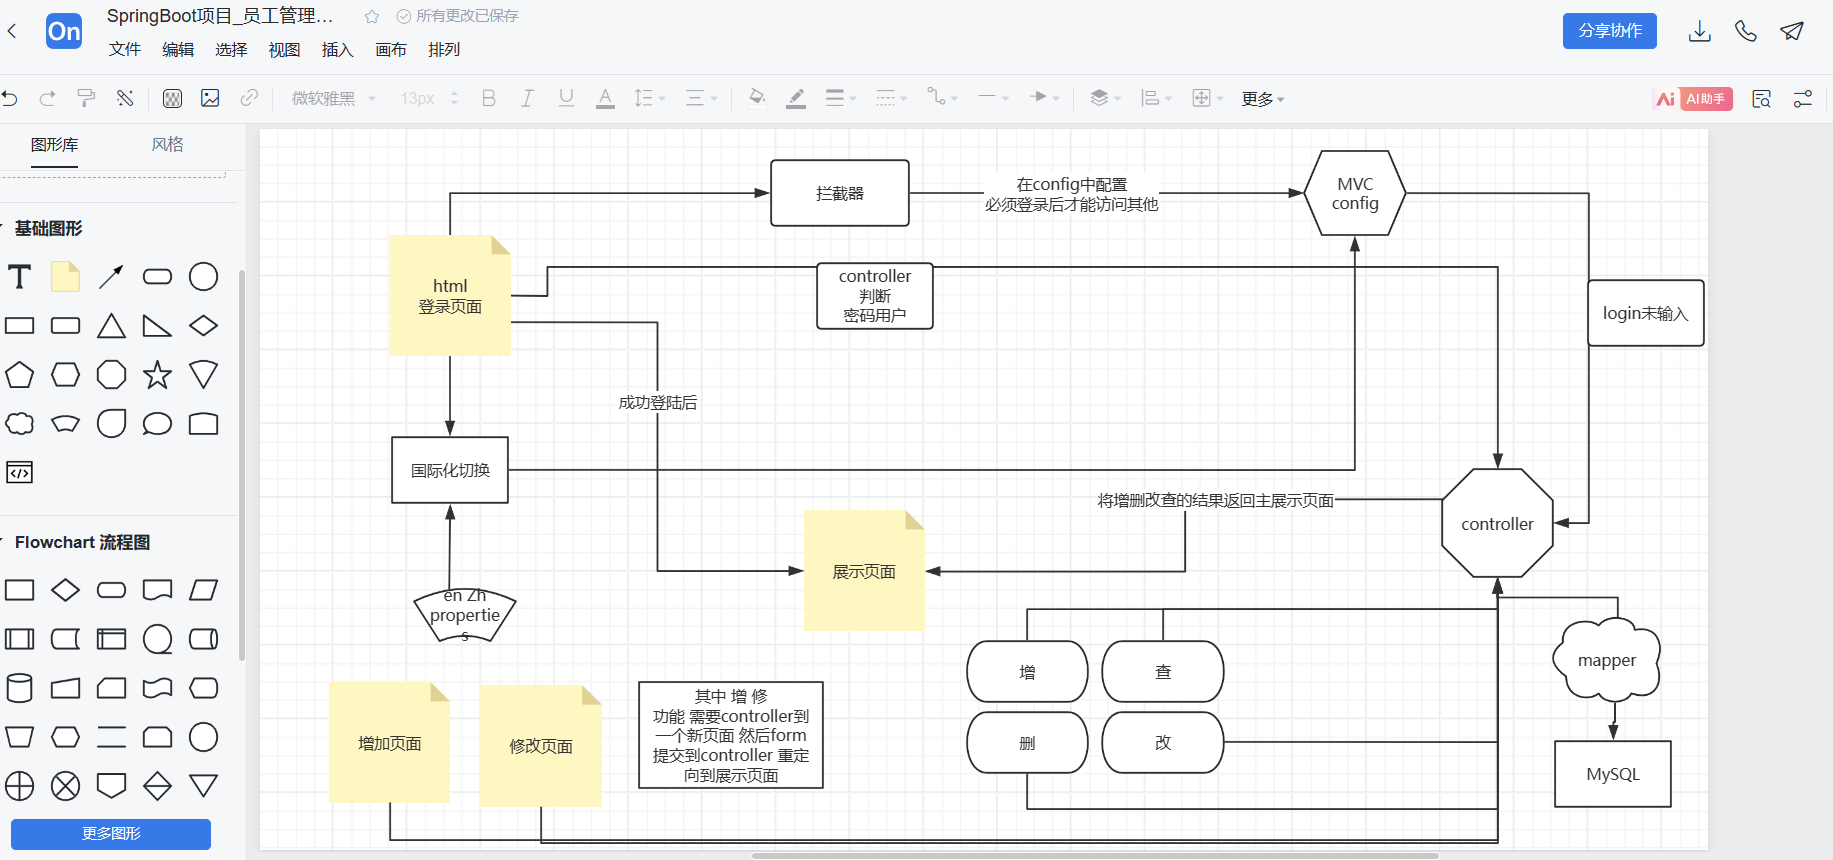Open the 选择 menu
The height and width of the screenshot is (860, 1833).
231,49
